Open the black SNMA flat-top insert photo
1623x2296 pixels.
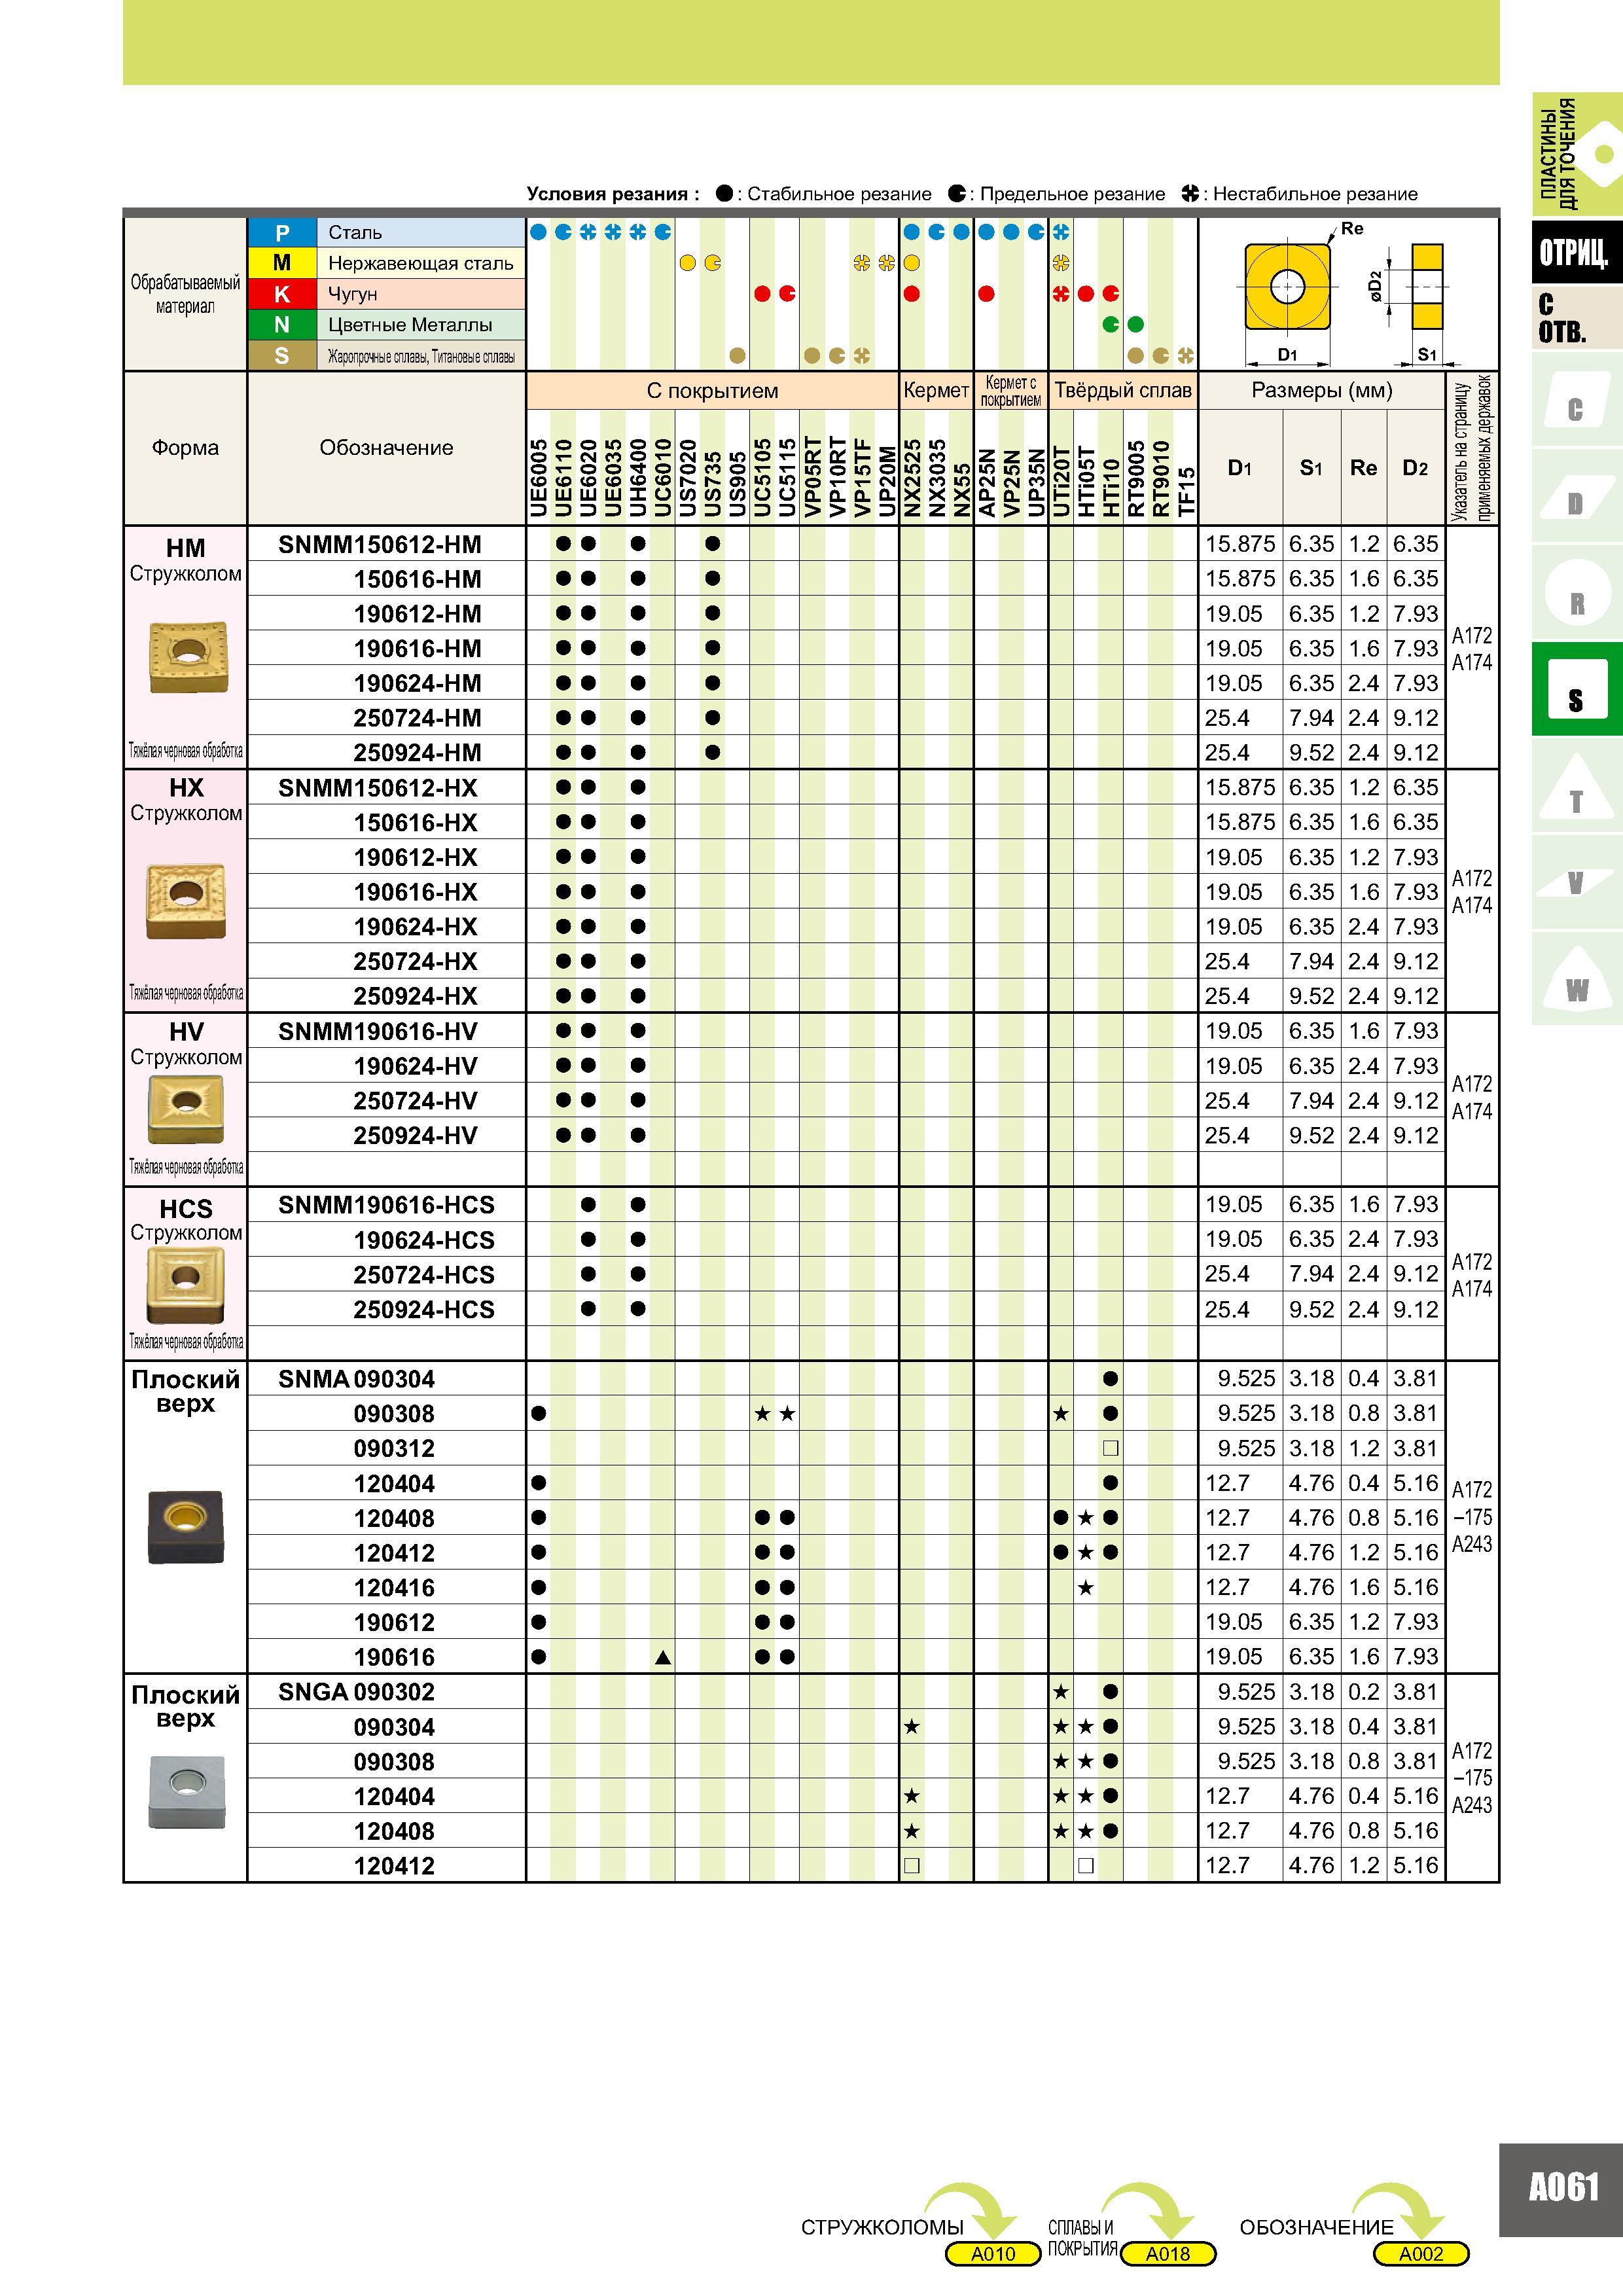[x=185, y=1526]
